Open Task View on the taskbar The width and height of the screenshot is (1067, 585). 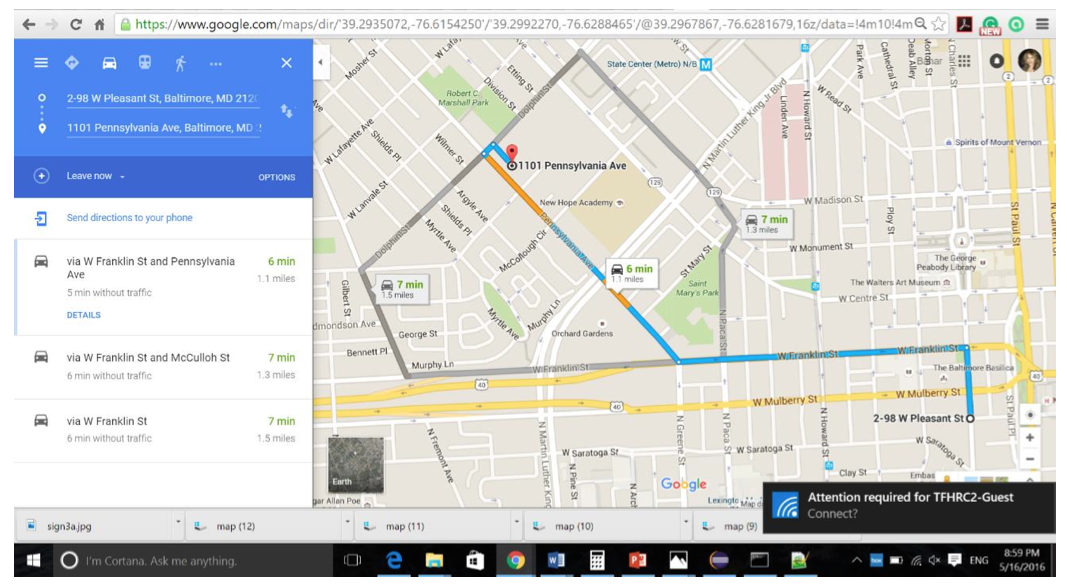(x=352, y=561)
